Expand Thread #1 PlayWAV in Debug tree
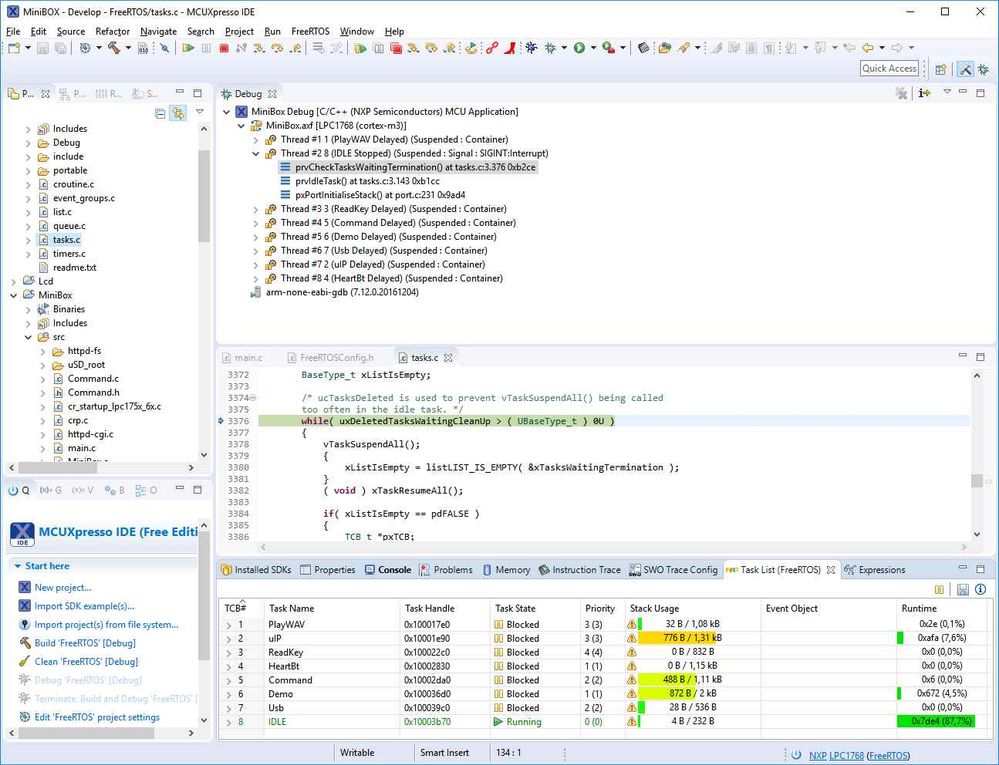This screenshot has height=765, width=999. pyautogui.click(x=256, y=139)
